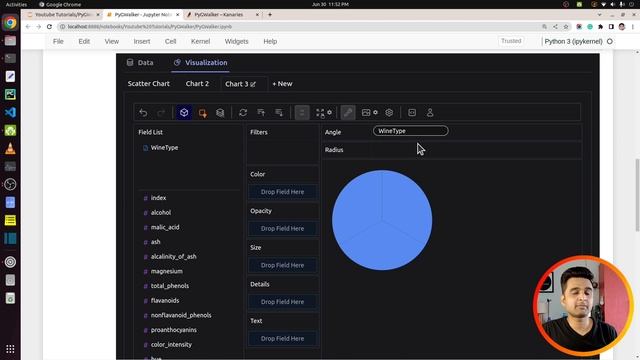Click the Text Drop Field Here box
The width and height of the screenshot is (640, 360).
[282, 339]
